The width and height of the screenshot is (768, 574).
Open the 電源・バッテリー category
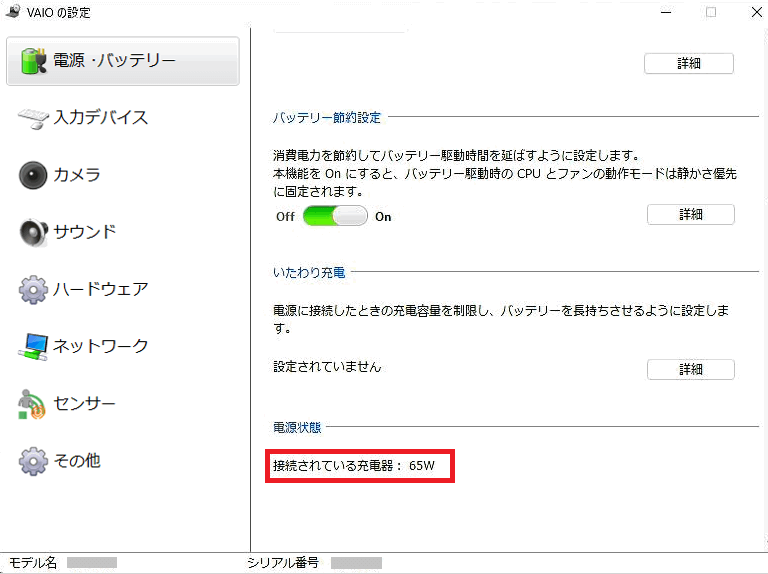click(123, 61)
